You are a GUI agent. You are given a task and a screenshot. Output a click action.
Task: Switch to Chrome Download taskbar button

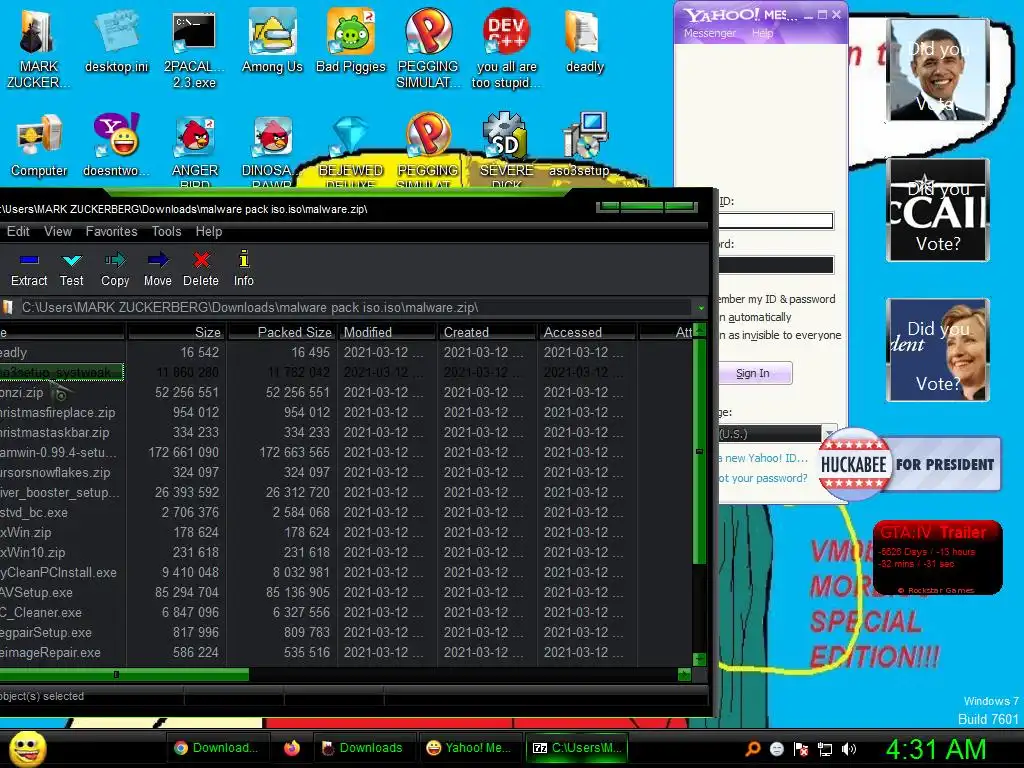pyautogui.click(x=216, y=748)
